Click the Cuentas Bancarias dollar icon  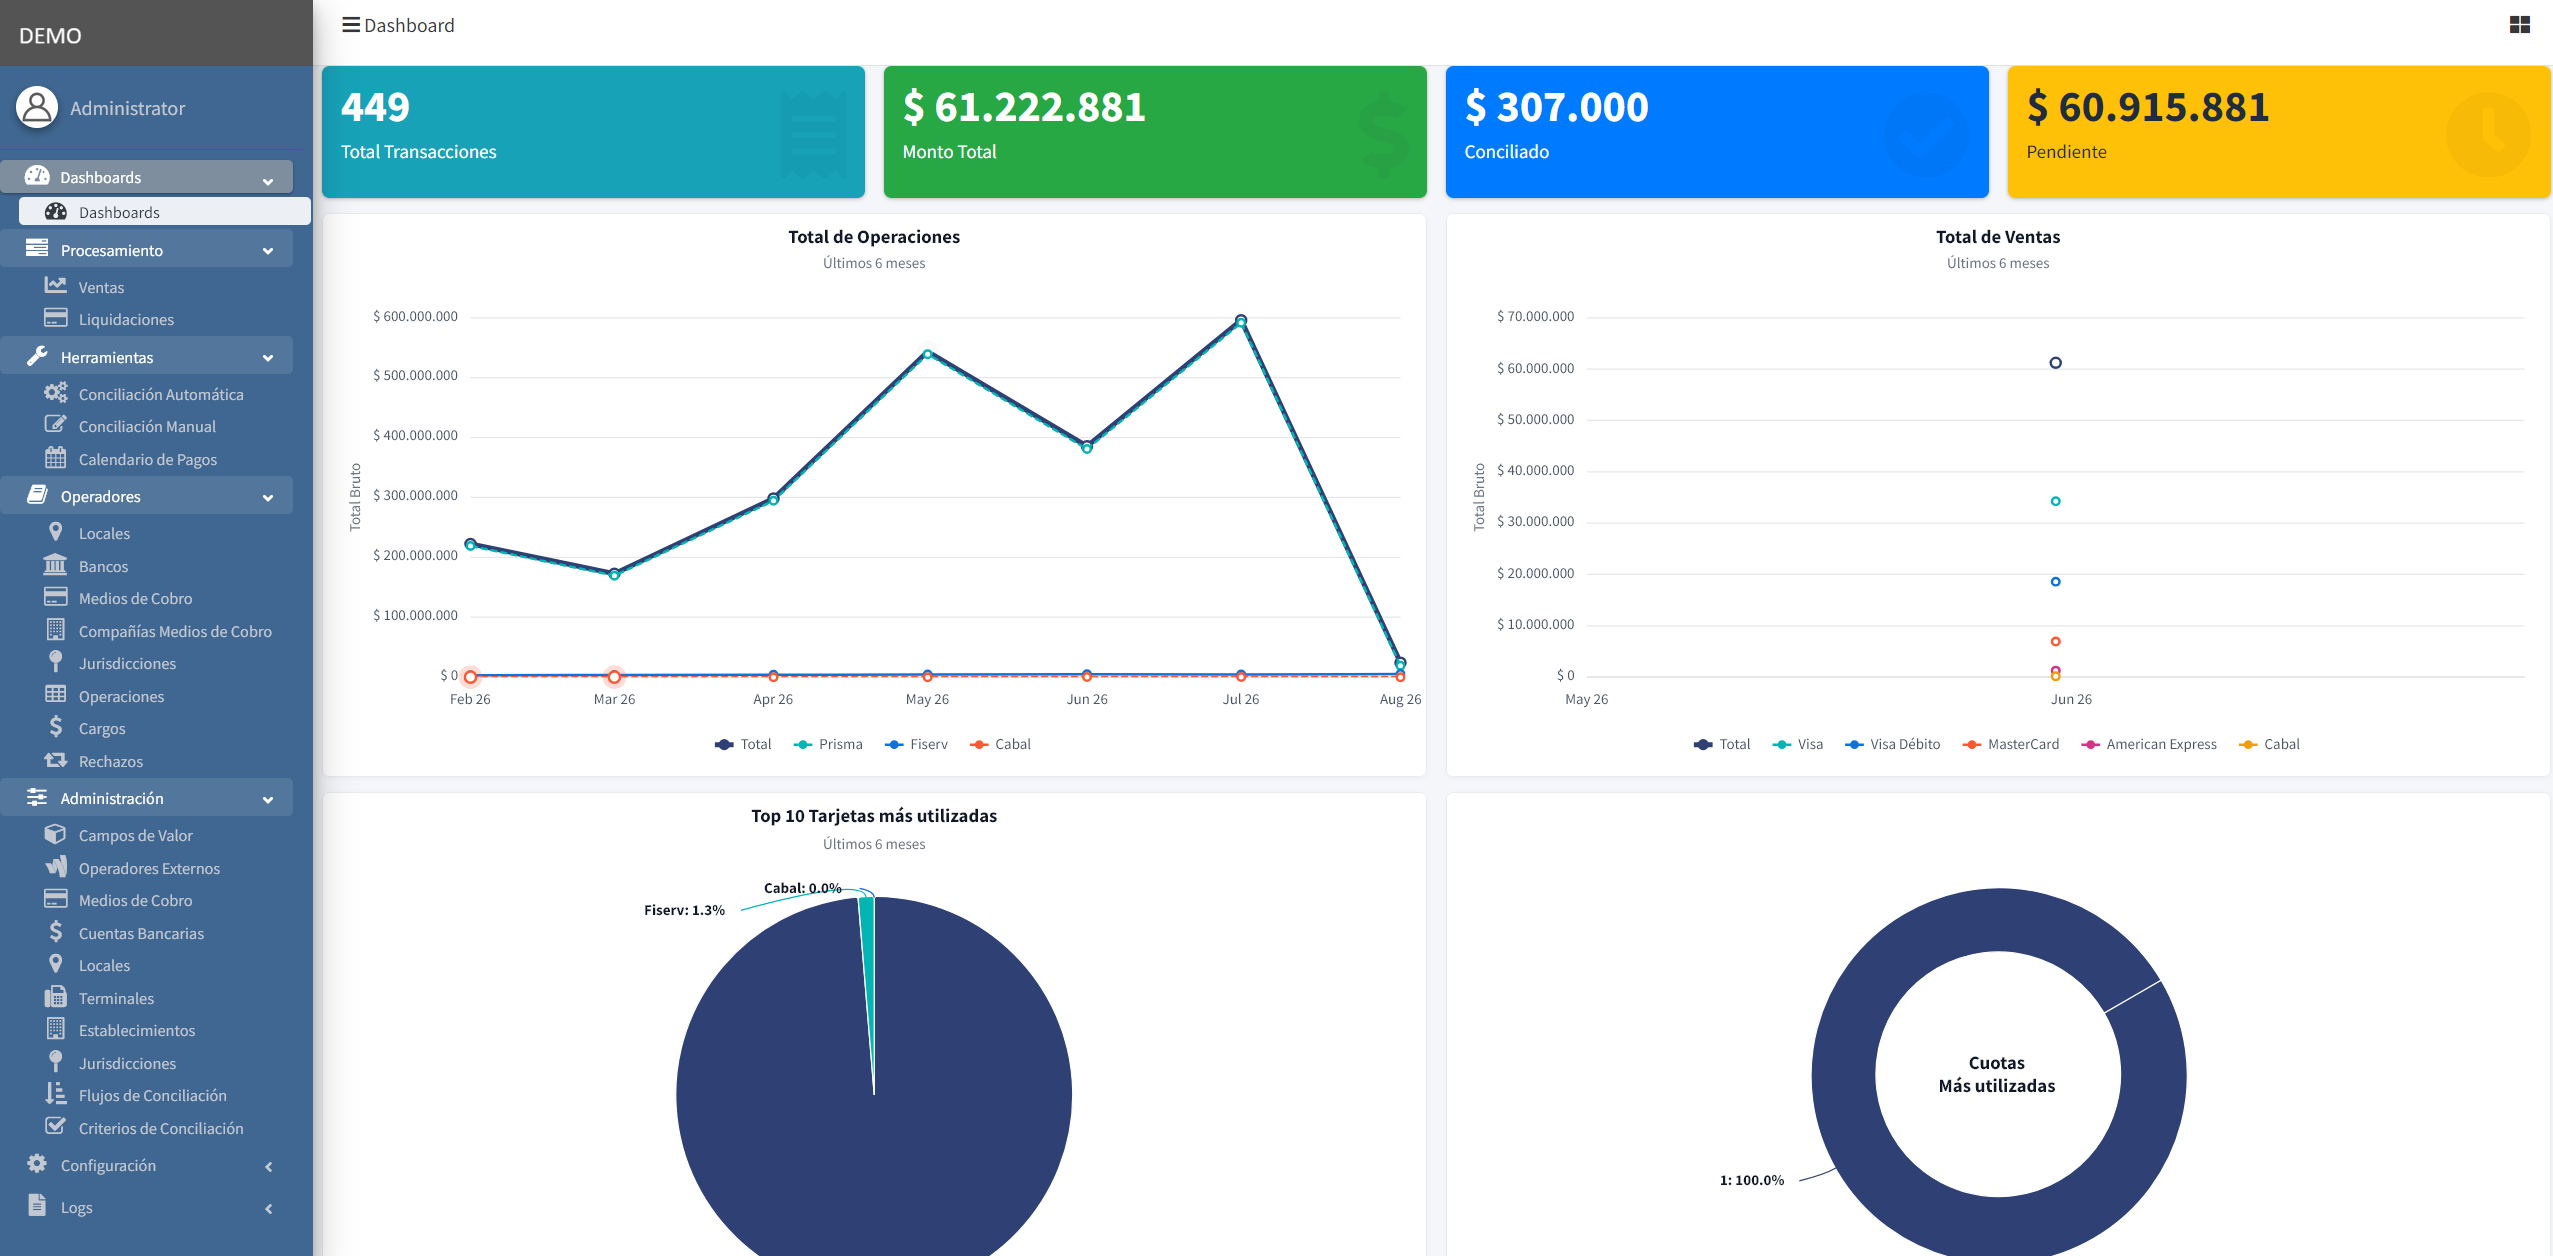55,932
